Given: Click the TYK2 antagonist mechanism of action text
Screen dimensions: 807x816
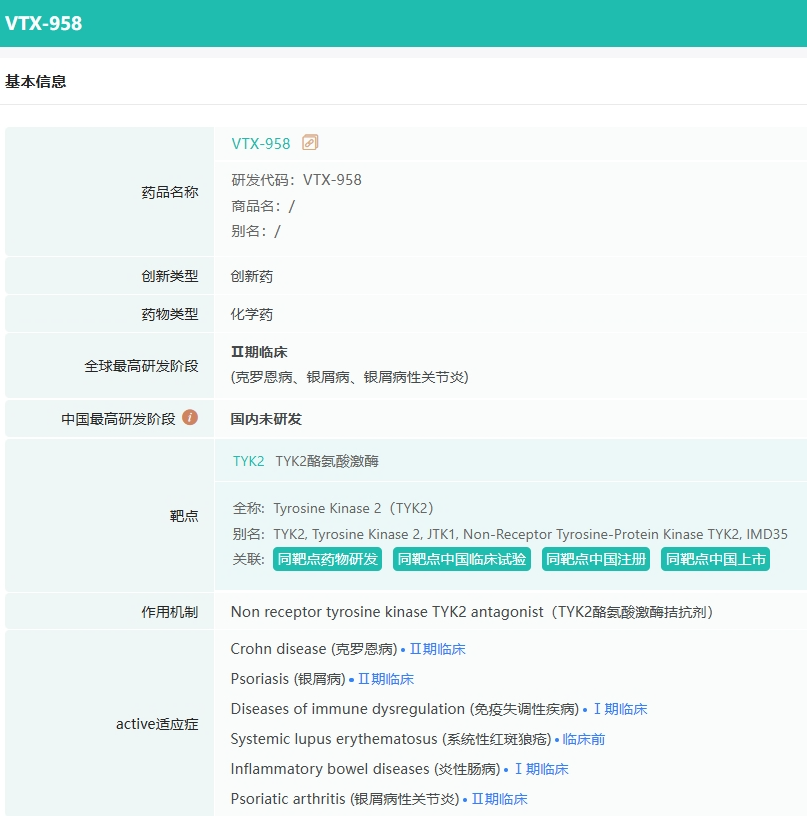Looking at the screenshot, I should [471, 611].
